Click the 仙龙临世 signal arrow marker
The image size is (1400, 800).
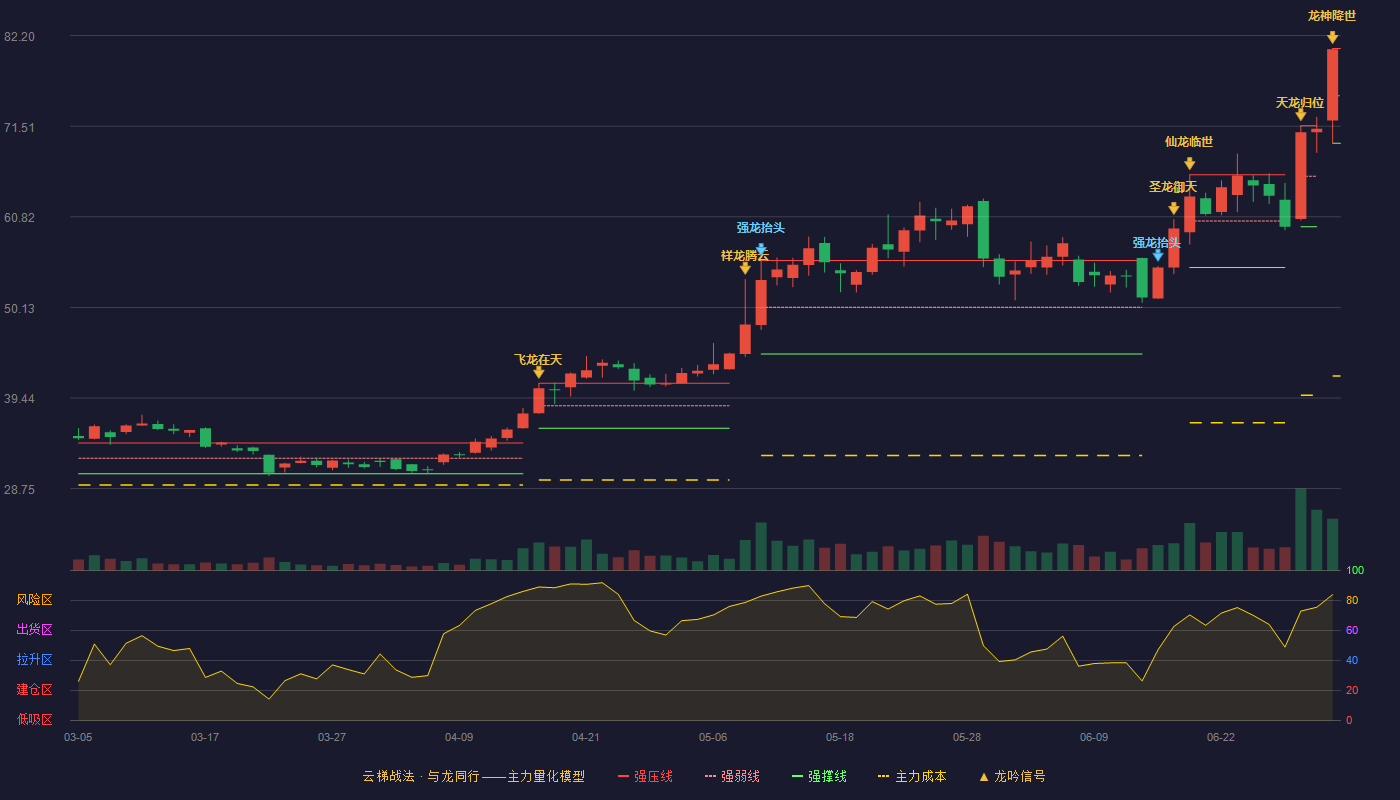1189,163
